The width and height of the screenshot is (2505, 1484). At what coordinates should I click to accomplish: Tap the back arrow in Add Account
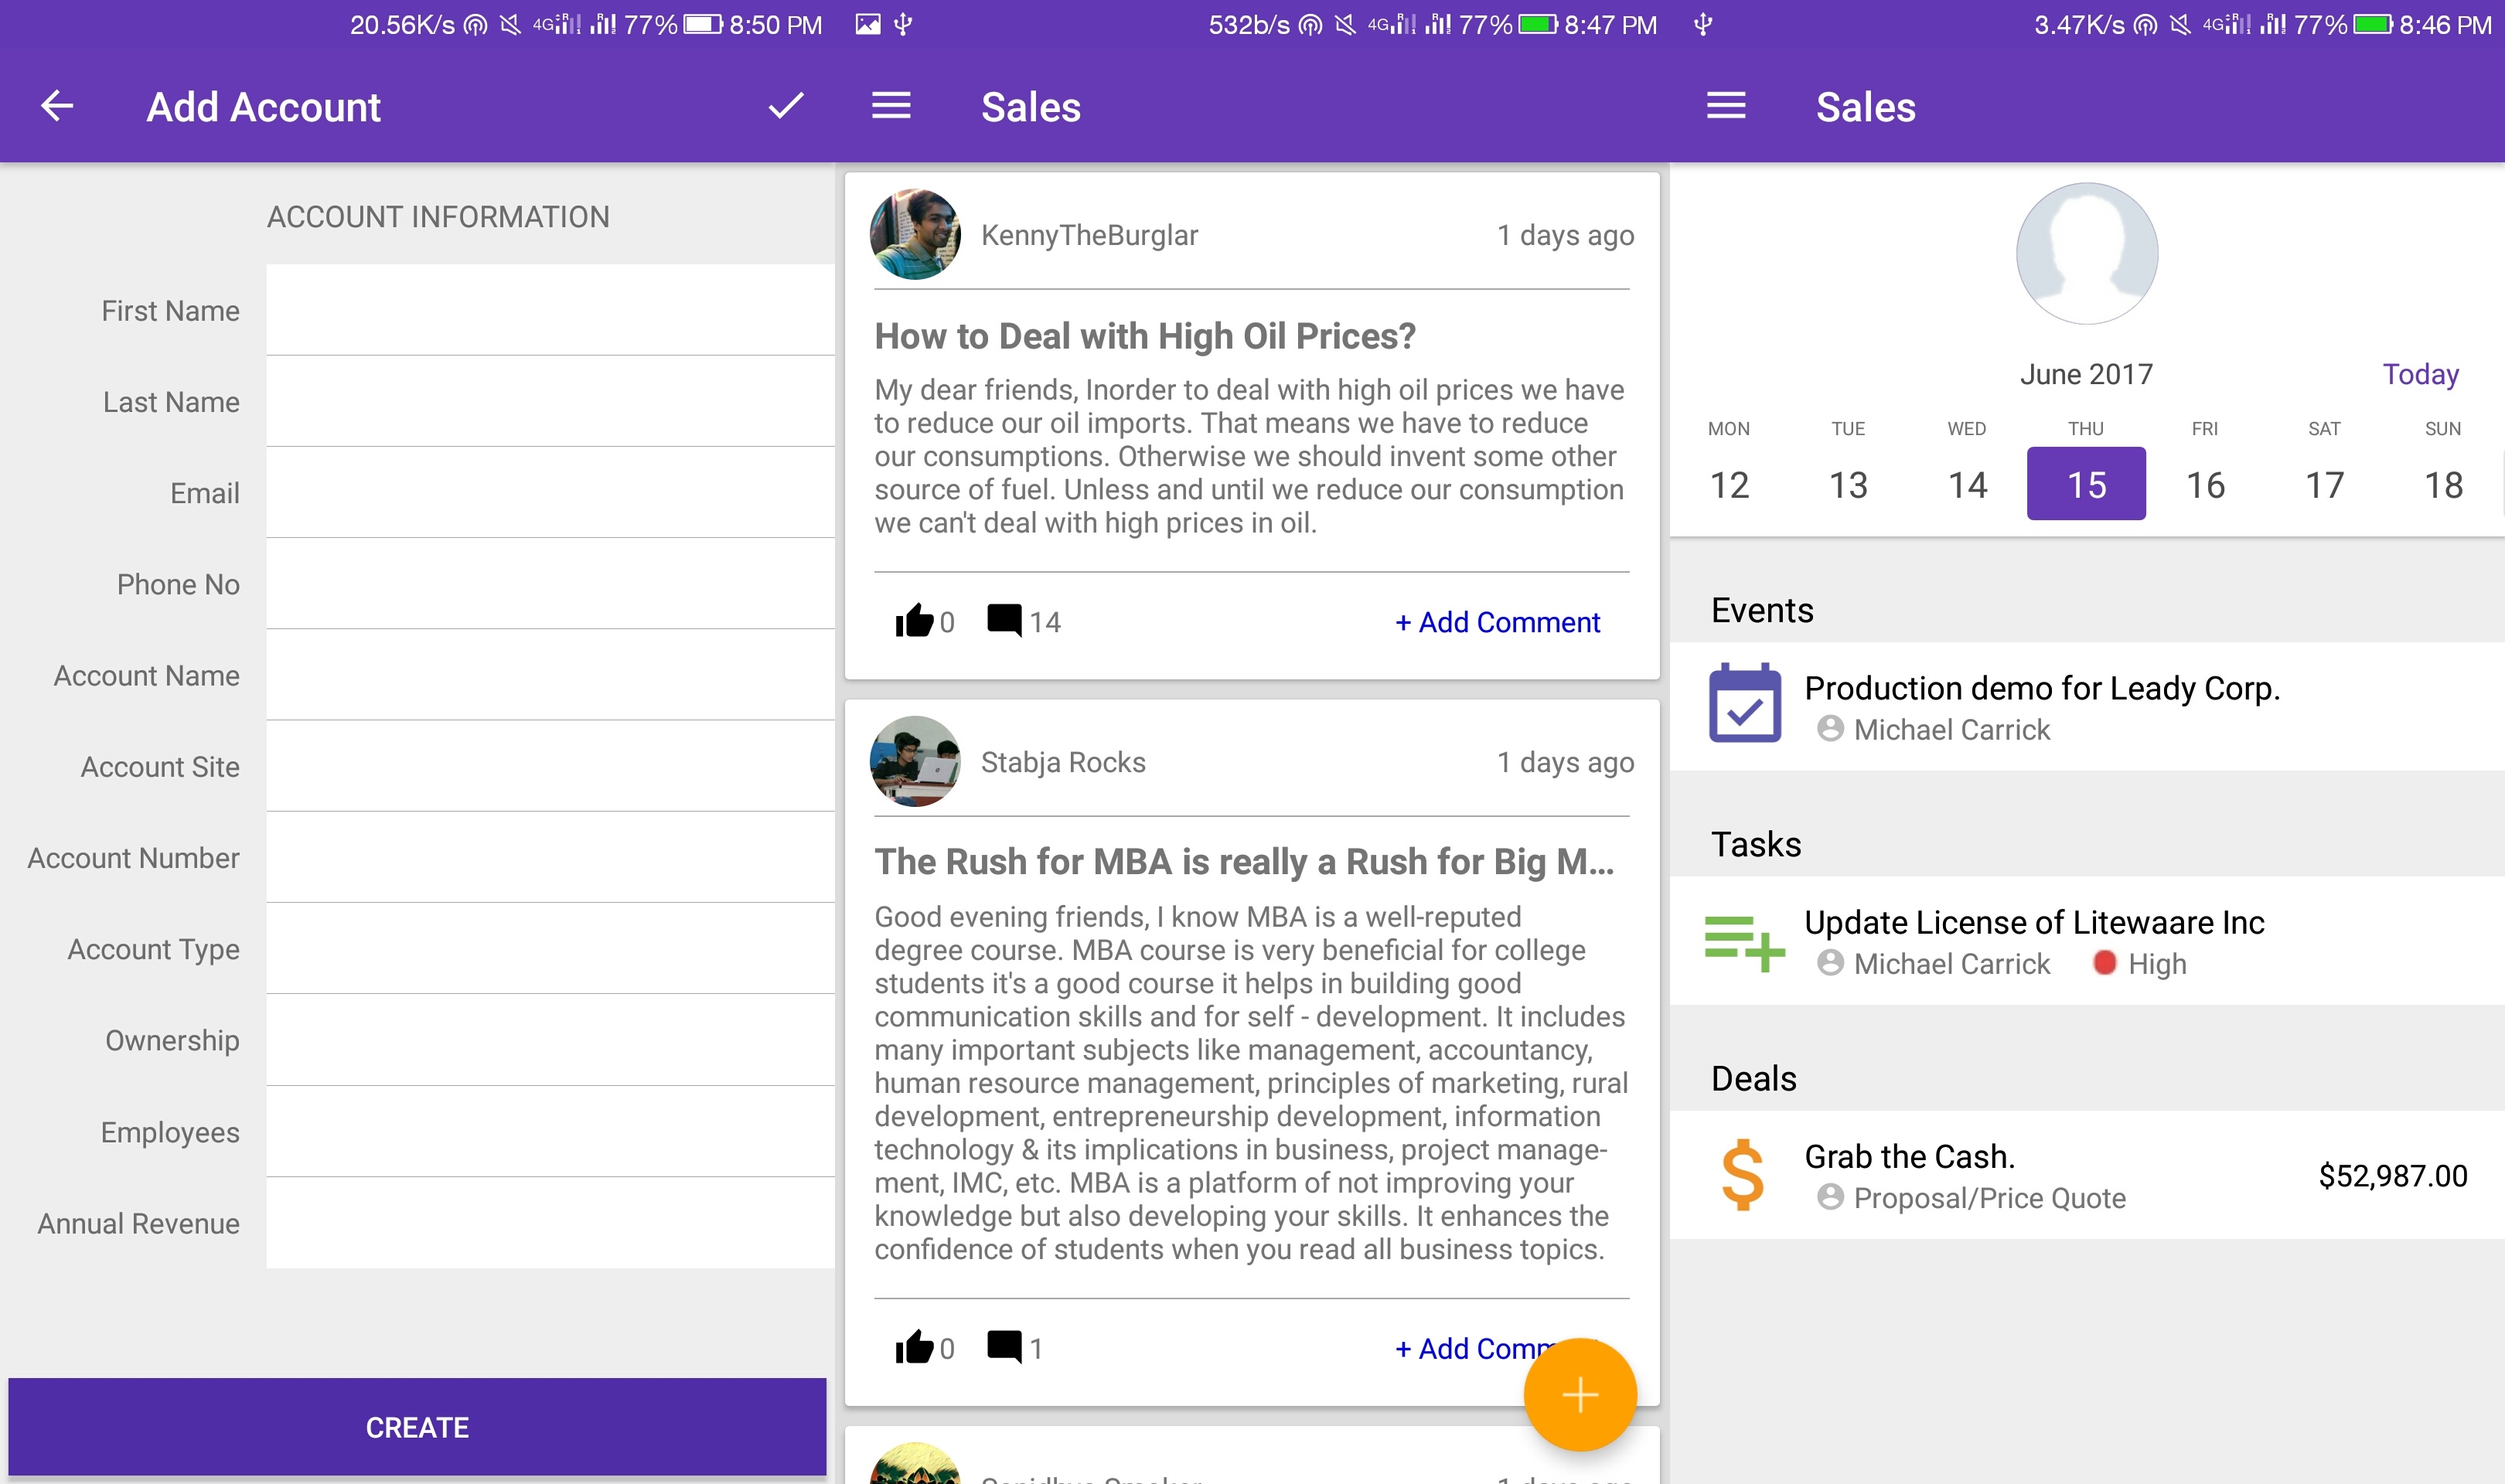[57, 106]
